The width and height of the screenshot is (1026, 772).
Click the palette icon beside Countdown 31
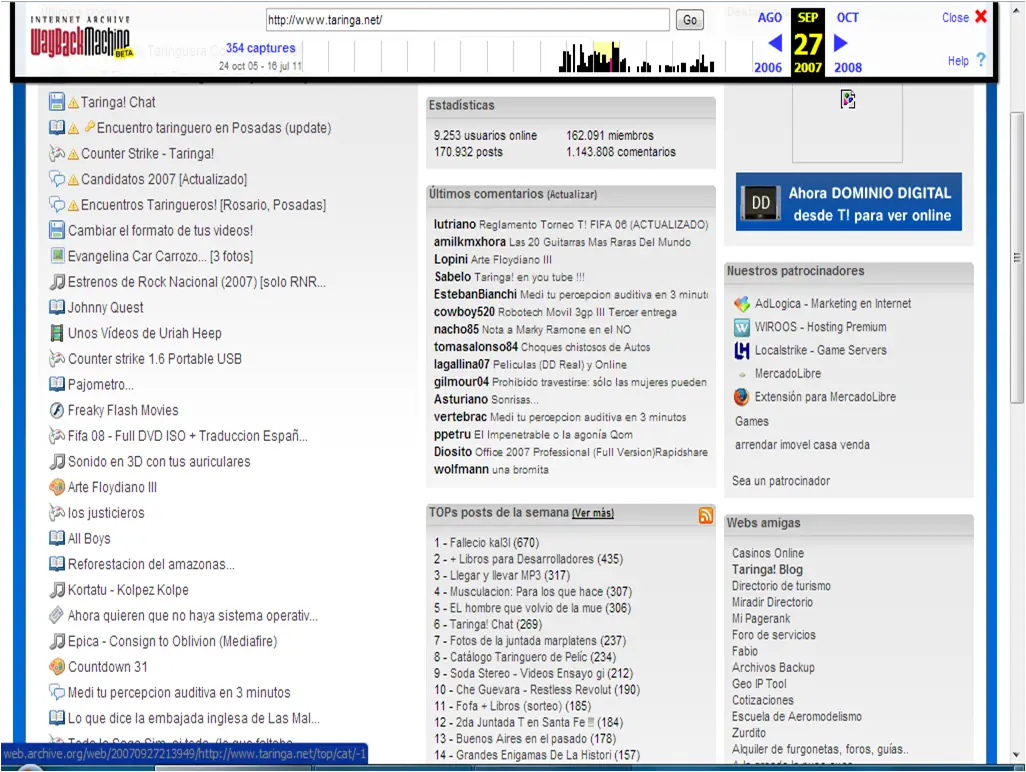(57, 667)
